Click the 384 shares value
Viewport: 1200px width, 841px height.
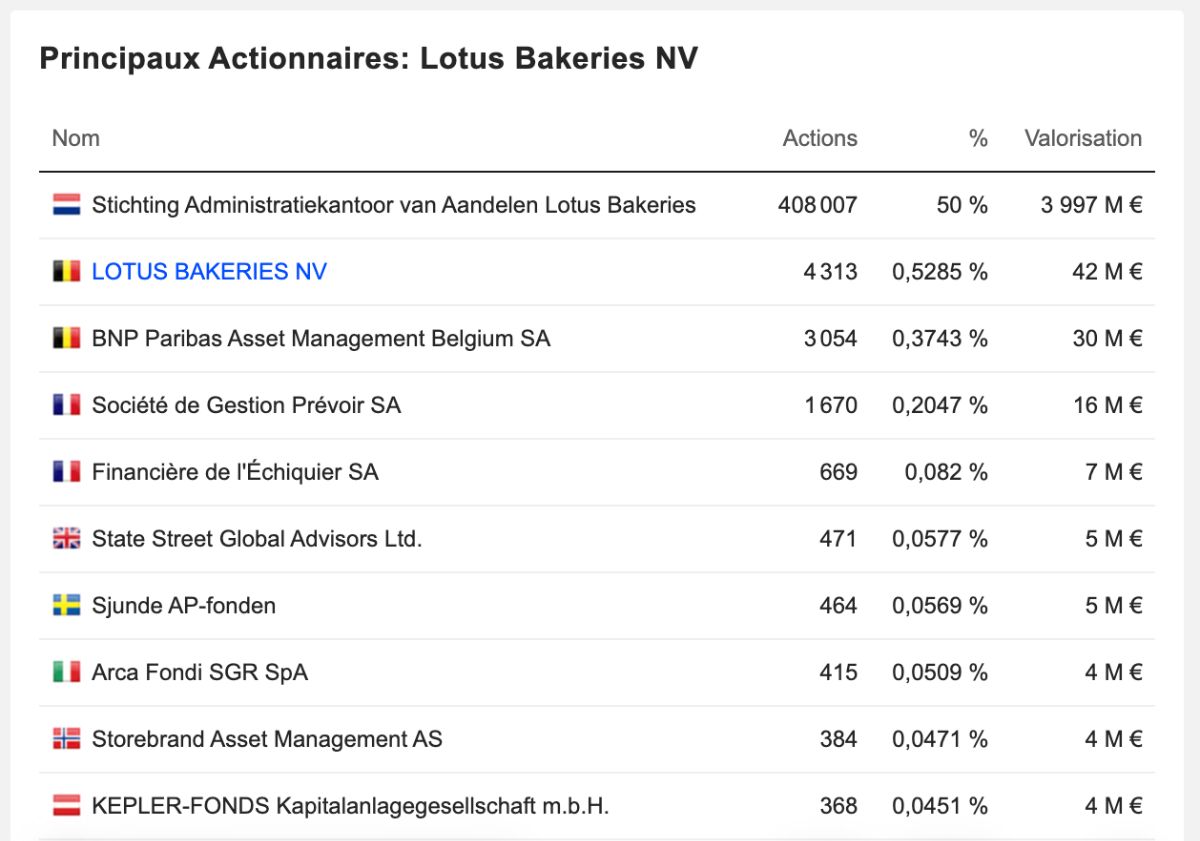838,739
